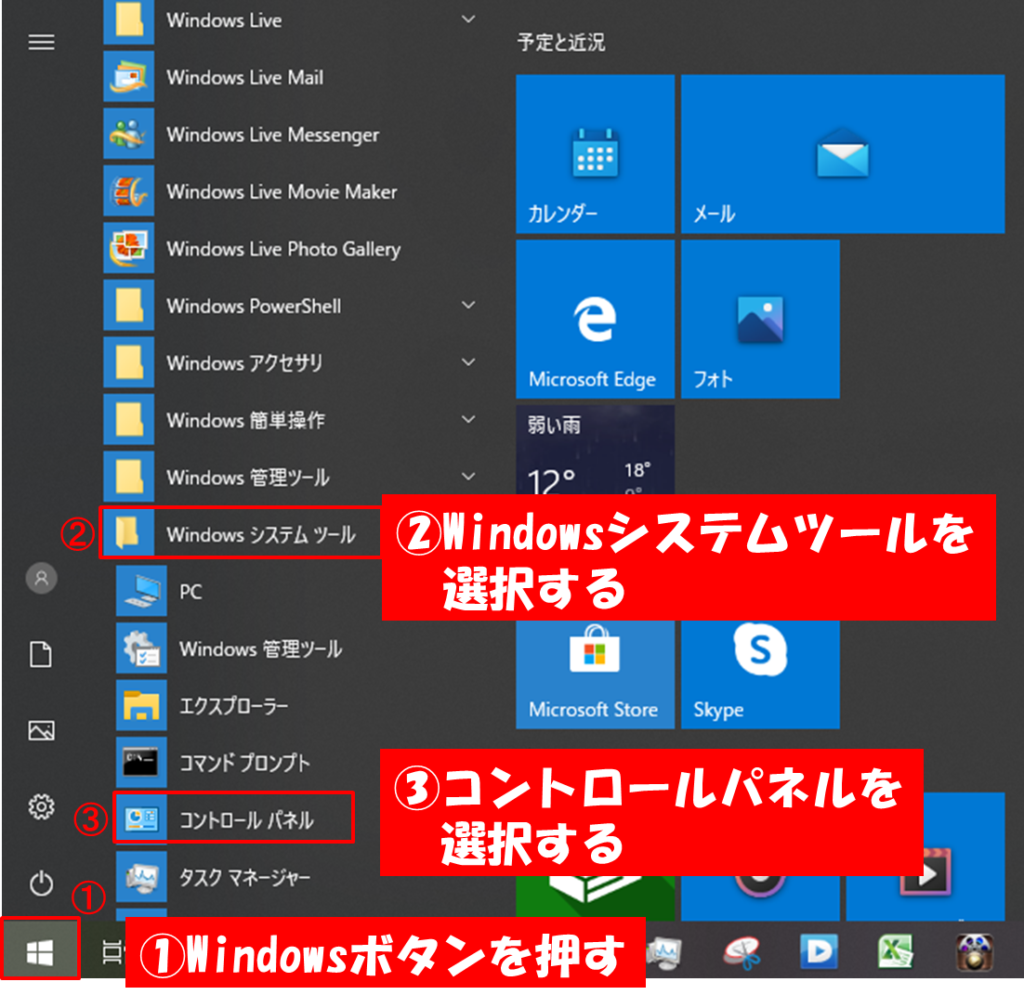Open the Snipping Tool scissors taskbar icon

pyautogui.click(x=741, y=951)
